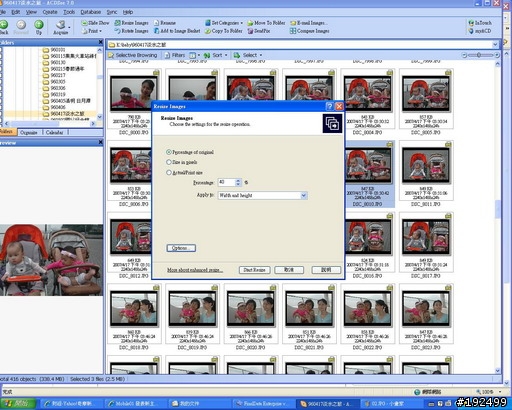Viewport: 512px width, 410px height.
Task: Open the Mobile01 taskbar window
Action: tap(135, 404)
